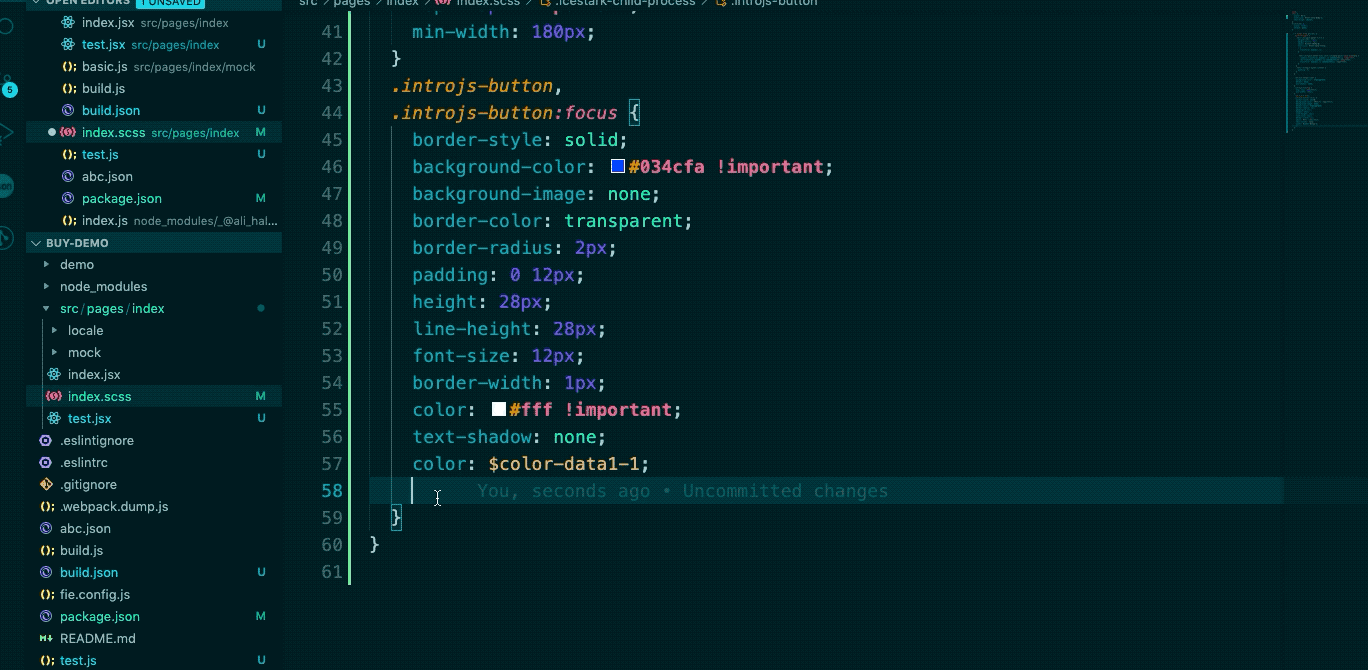
Task: Open the #034cfa background color swatch
Action: coord(618,167)
